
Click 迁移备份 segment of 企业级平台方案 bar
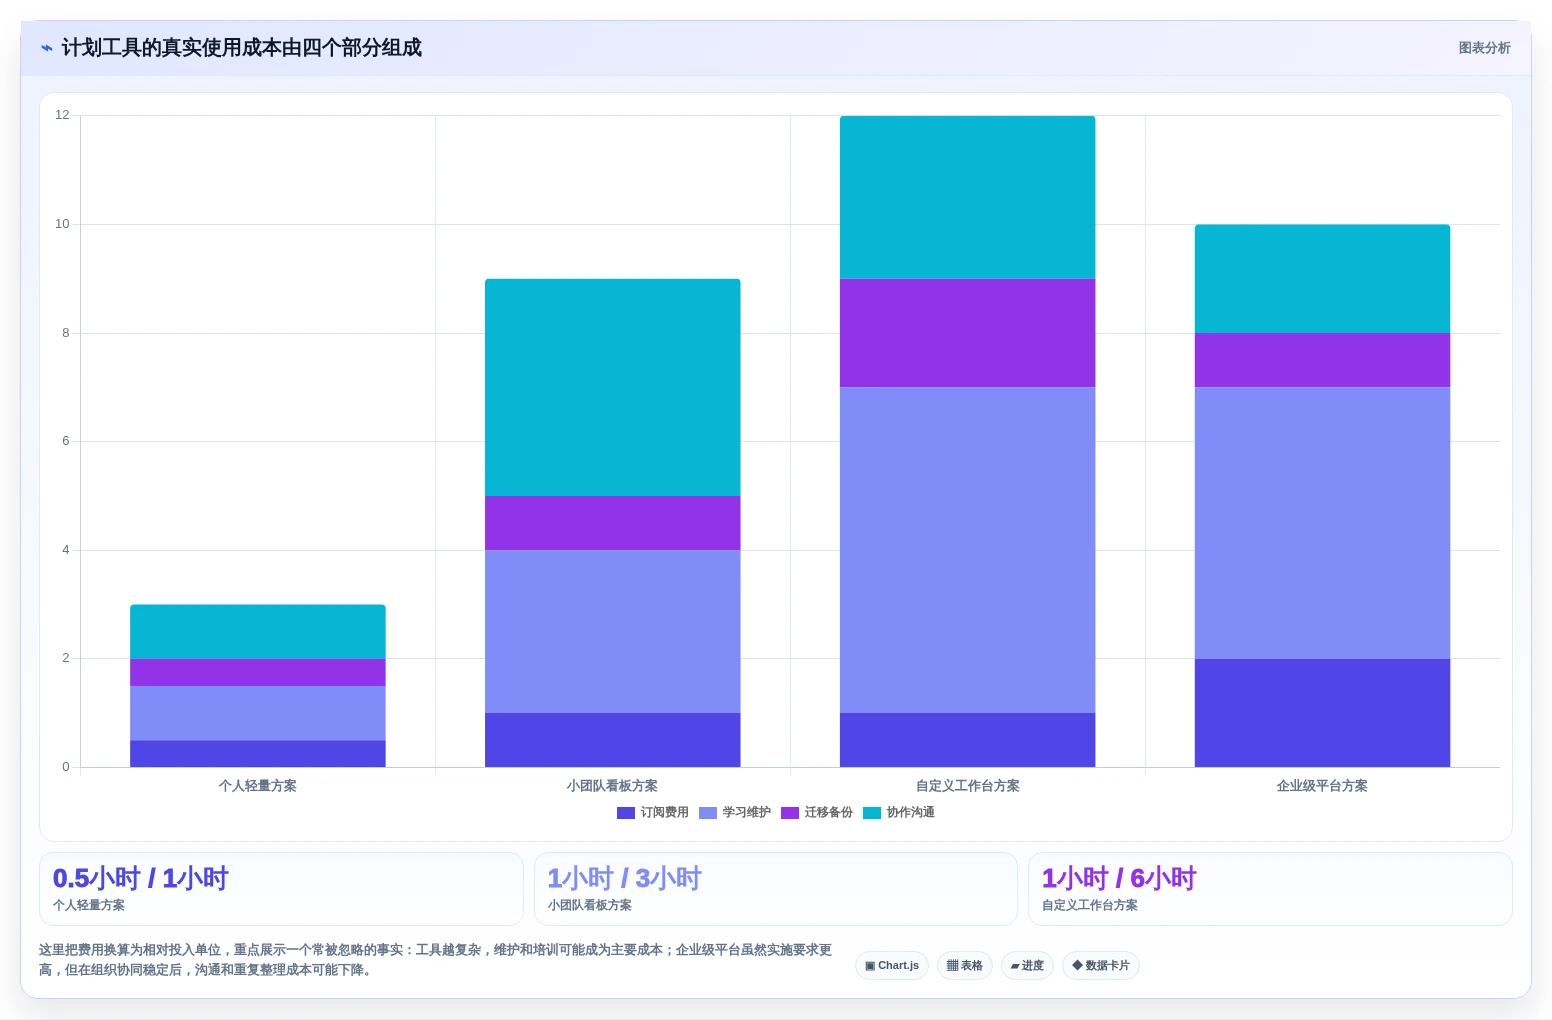pos(1322,360)
